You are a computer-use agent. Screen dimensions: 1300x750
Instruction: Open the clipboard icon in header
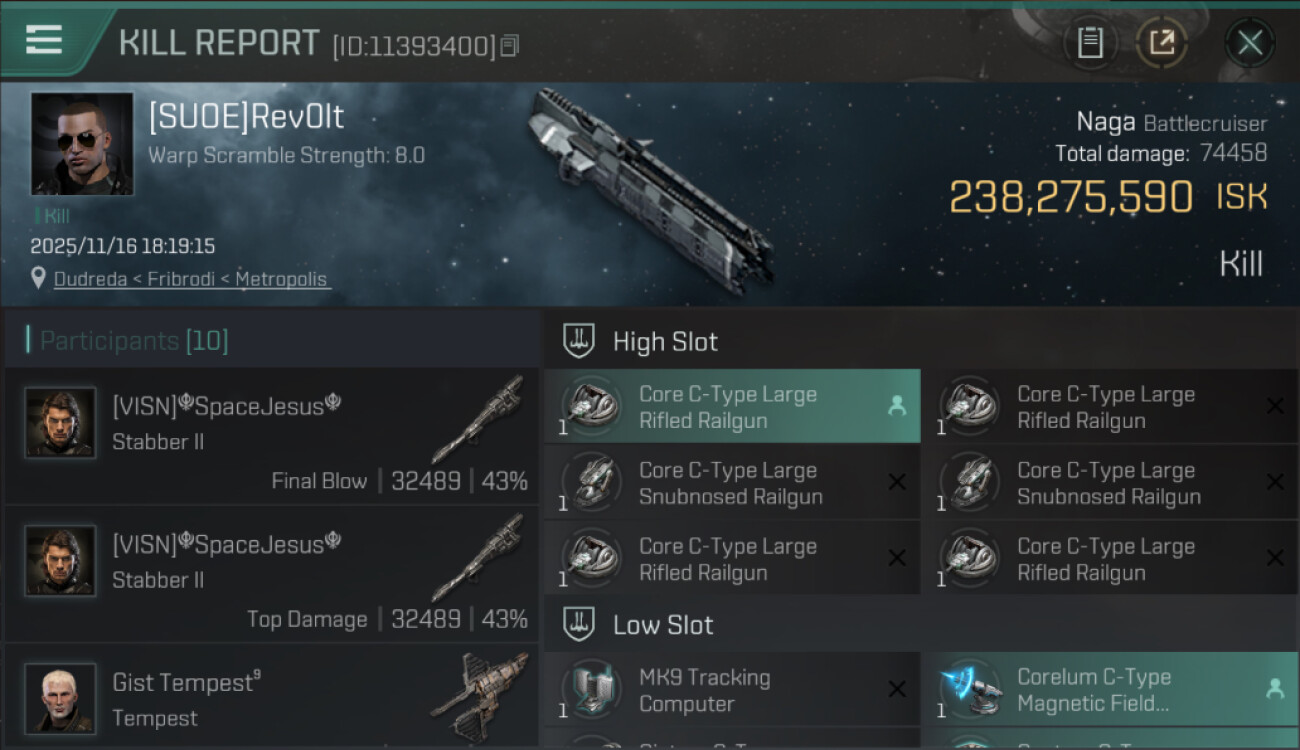coord(1090,43)
